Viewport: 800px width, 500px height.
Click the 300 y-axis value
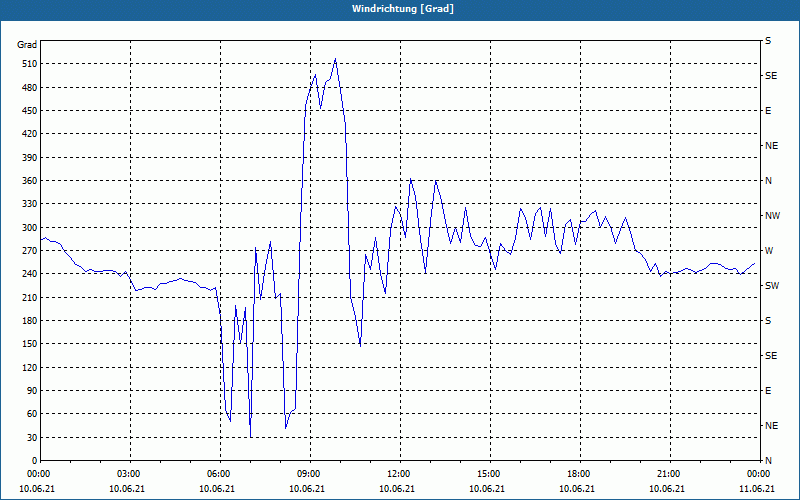(29, 228)
